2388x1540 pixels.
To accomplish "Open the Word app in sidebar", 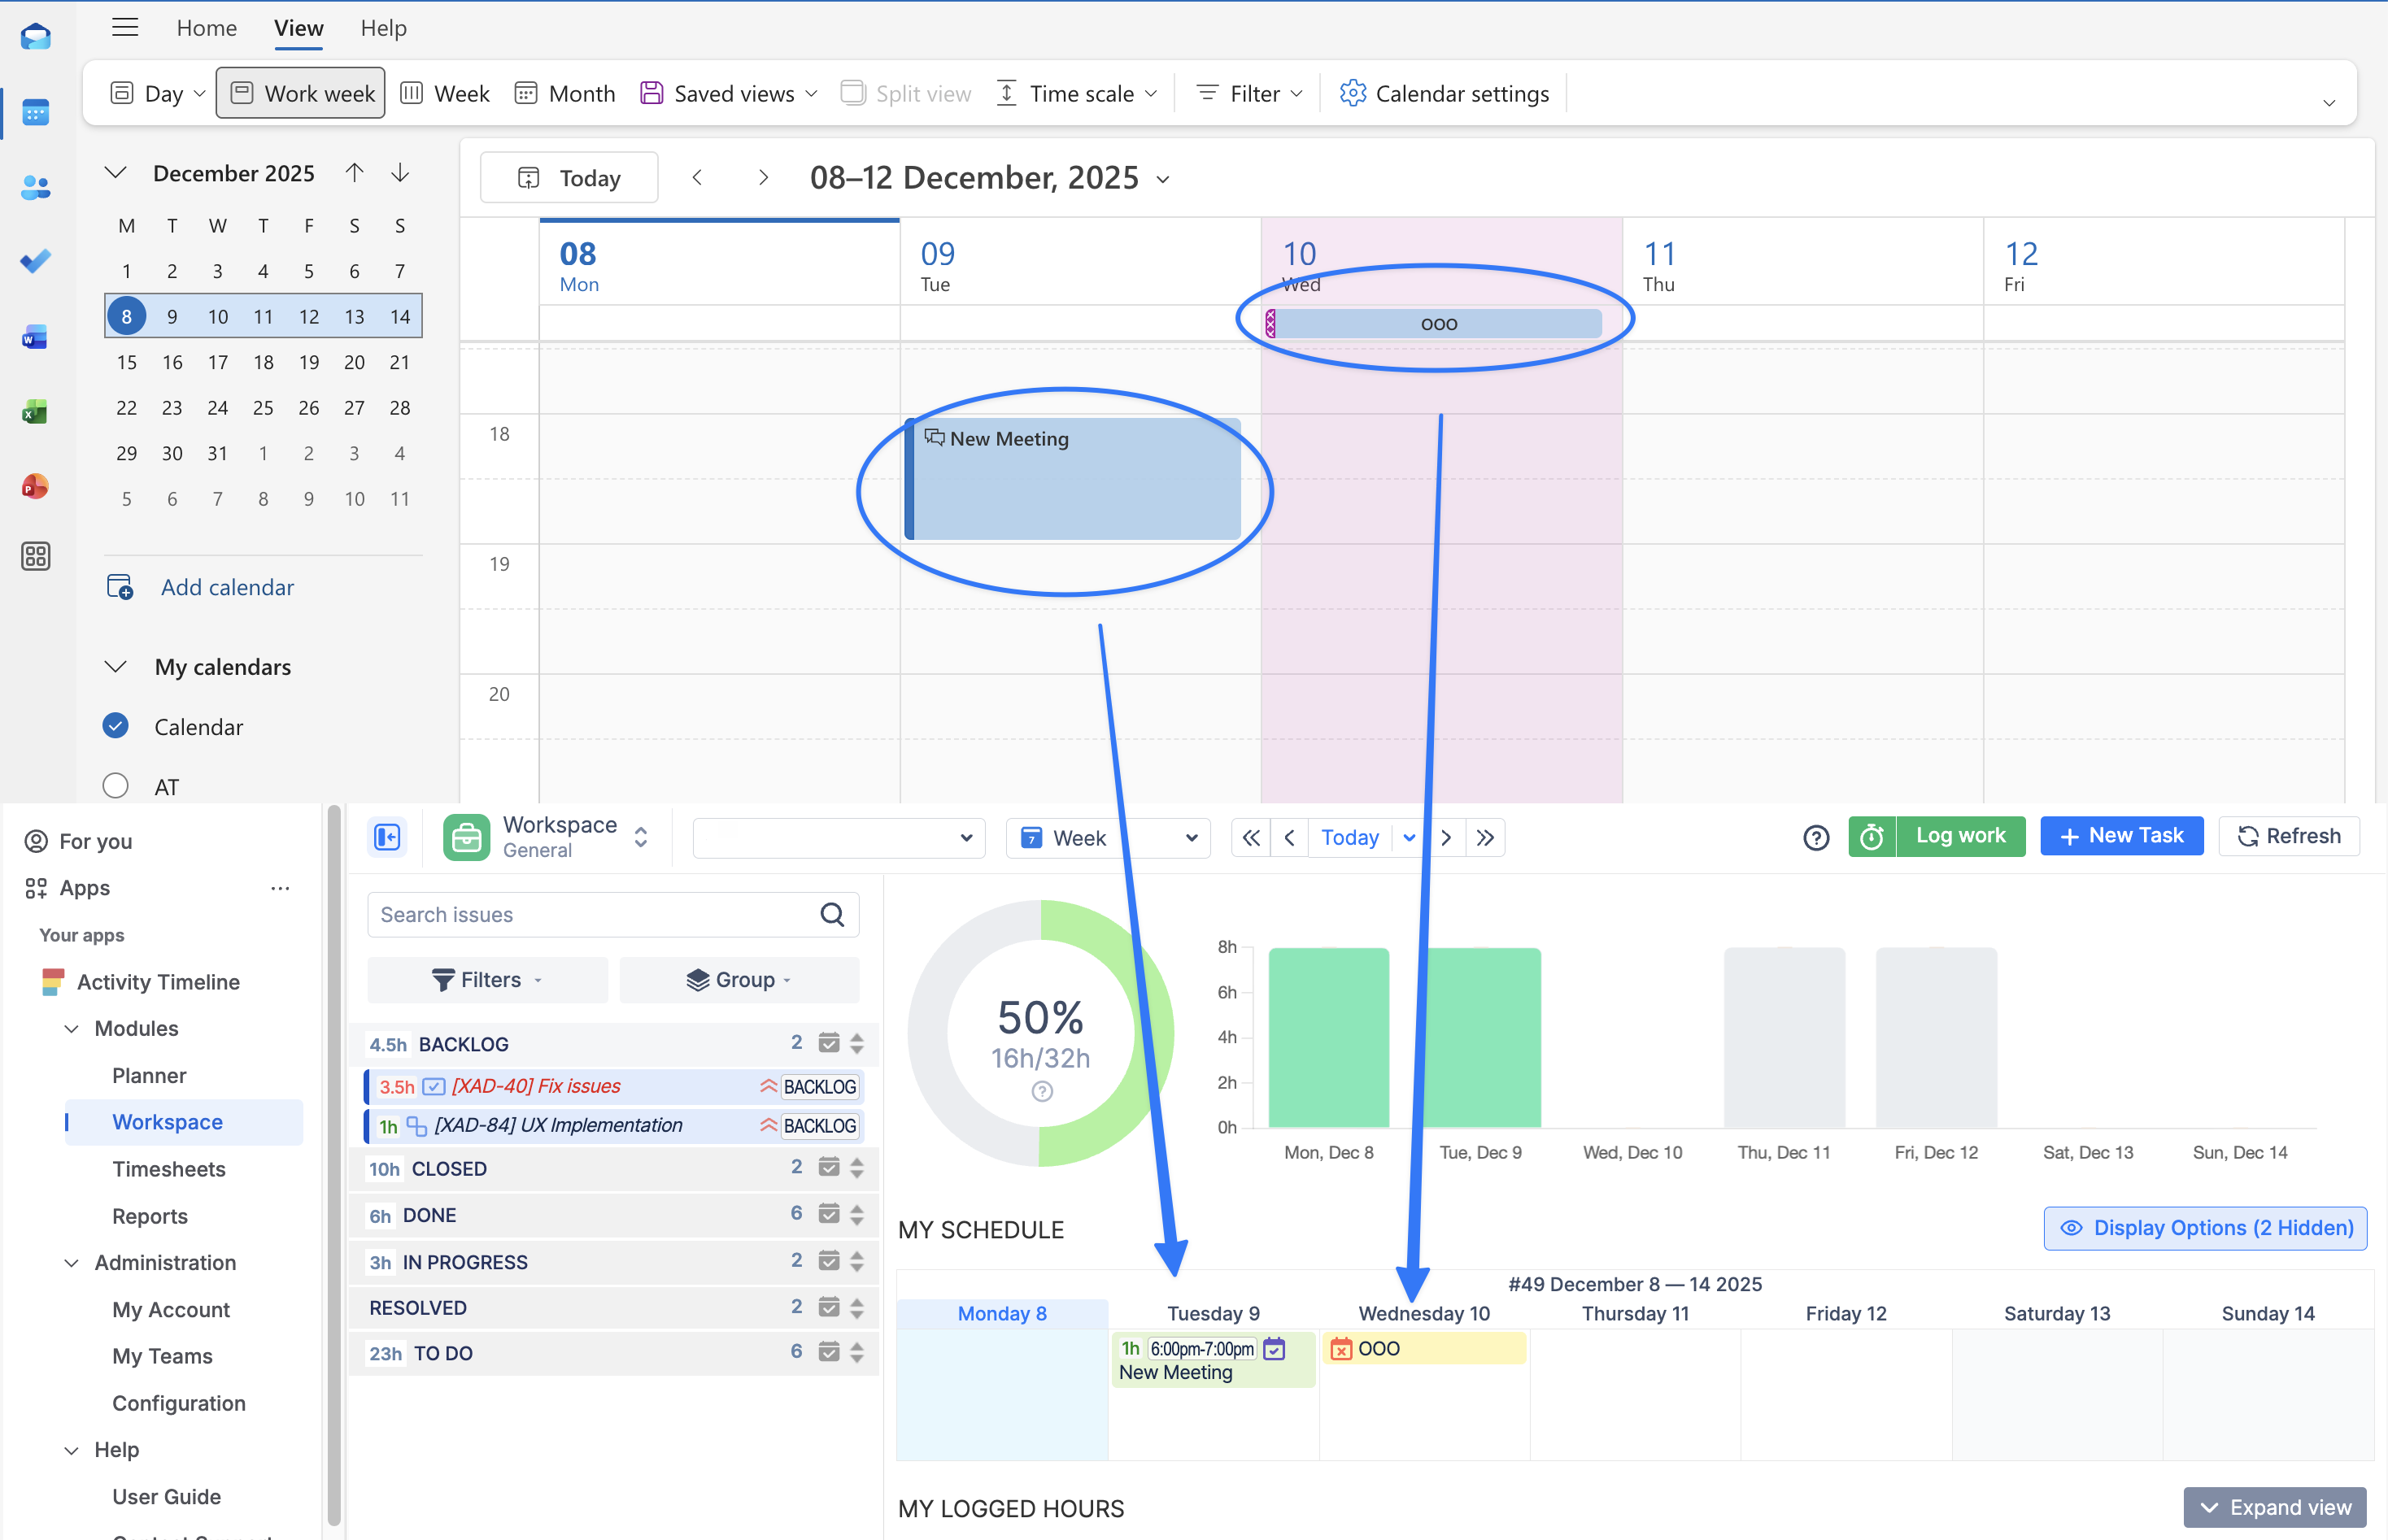I will [x=35, y=337].
